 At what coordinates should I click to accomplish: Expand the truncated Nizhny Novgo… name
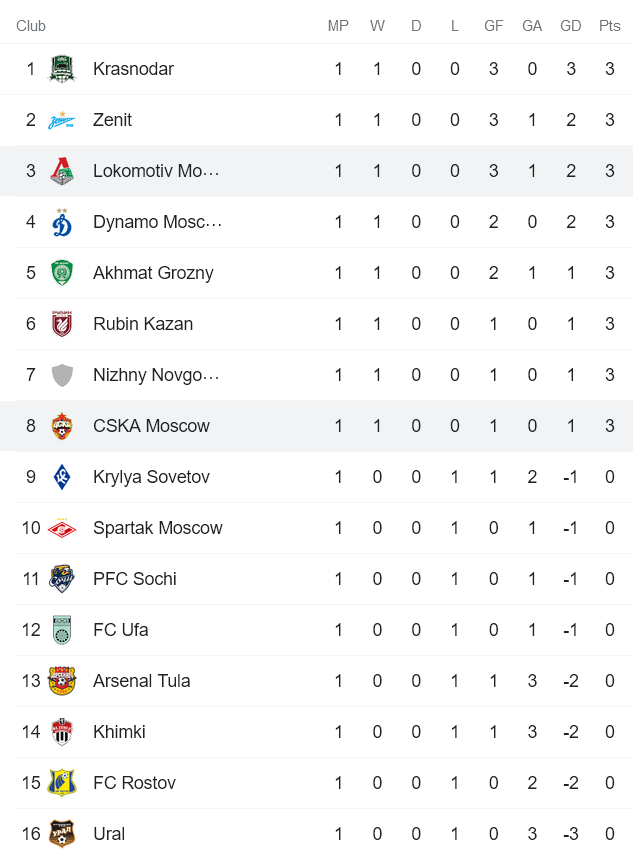[x=156, y=375]
